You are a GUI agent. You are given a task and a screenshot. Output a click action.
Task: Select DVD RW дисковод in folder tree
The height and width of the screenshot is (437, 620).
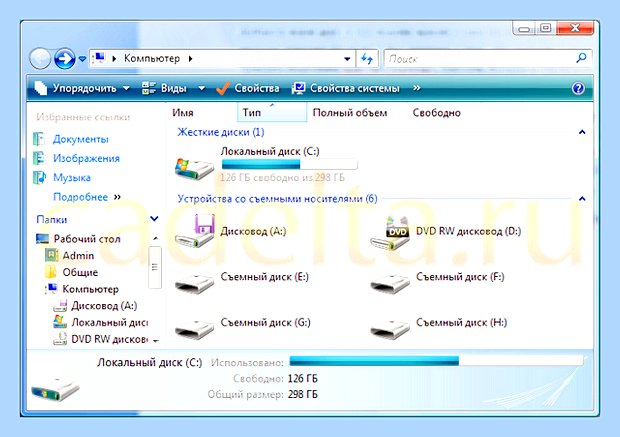pos(109,339)
